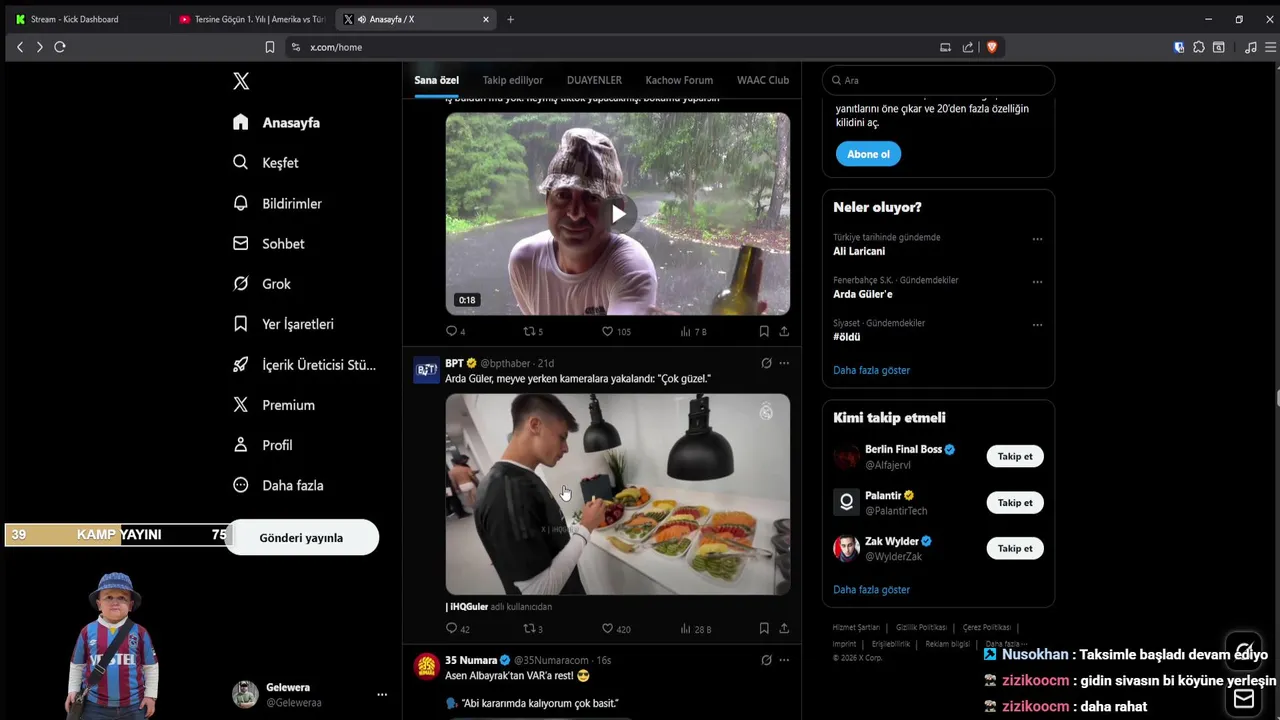Open options for Arda Güler'e trend
This screenshot has width=1280, height=720.
1037,282
